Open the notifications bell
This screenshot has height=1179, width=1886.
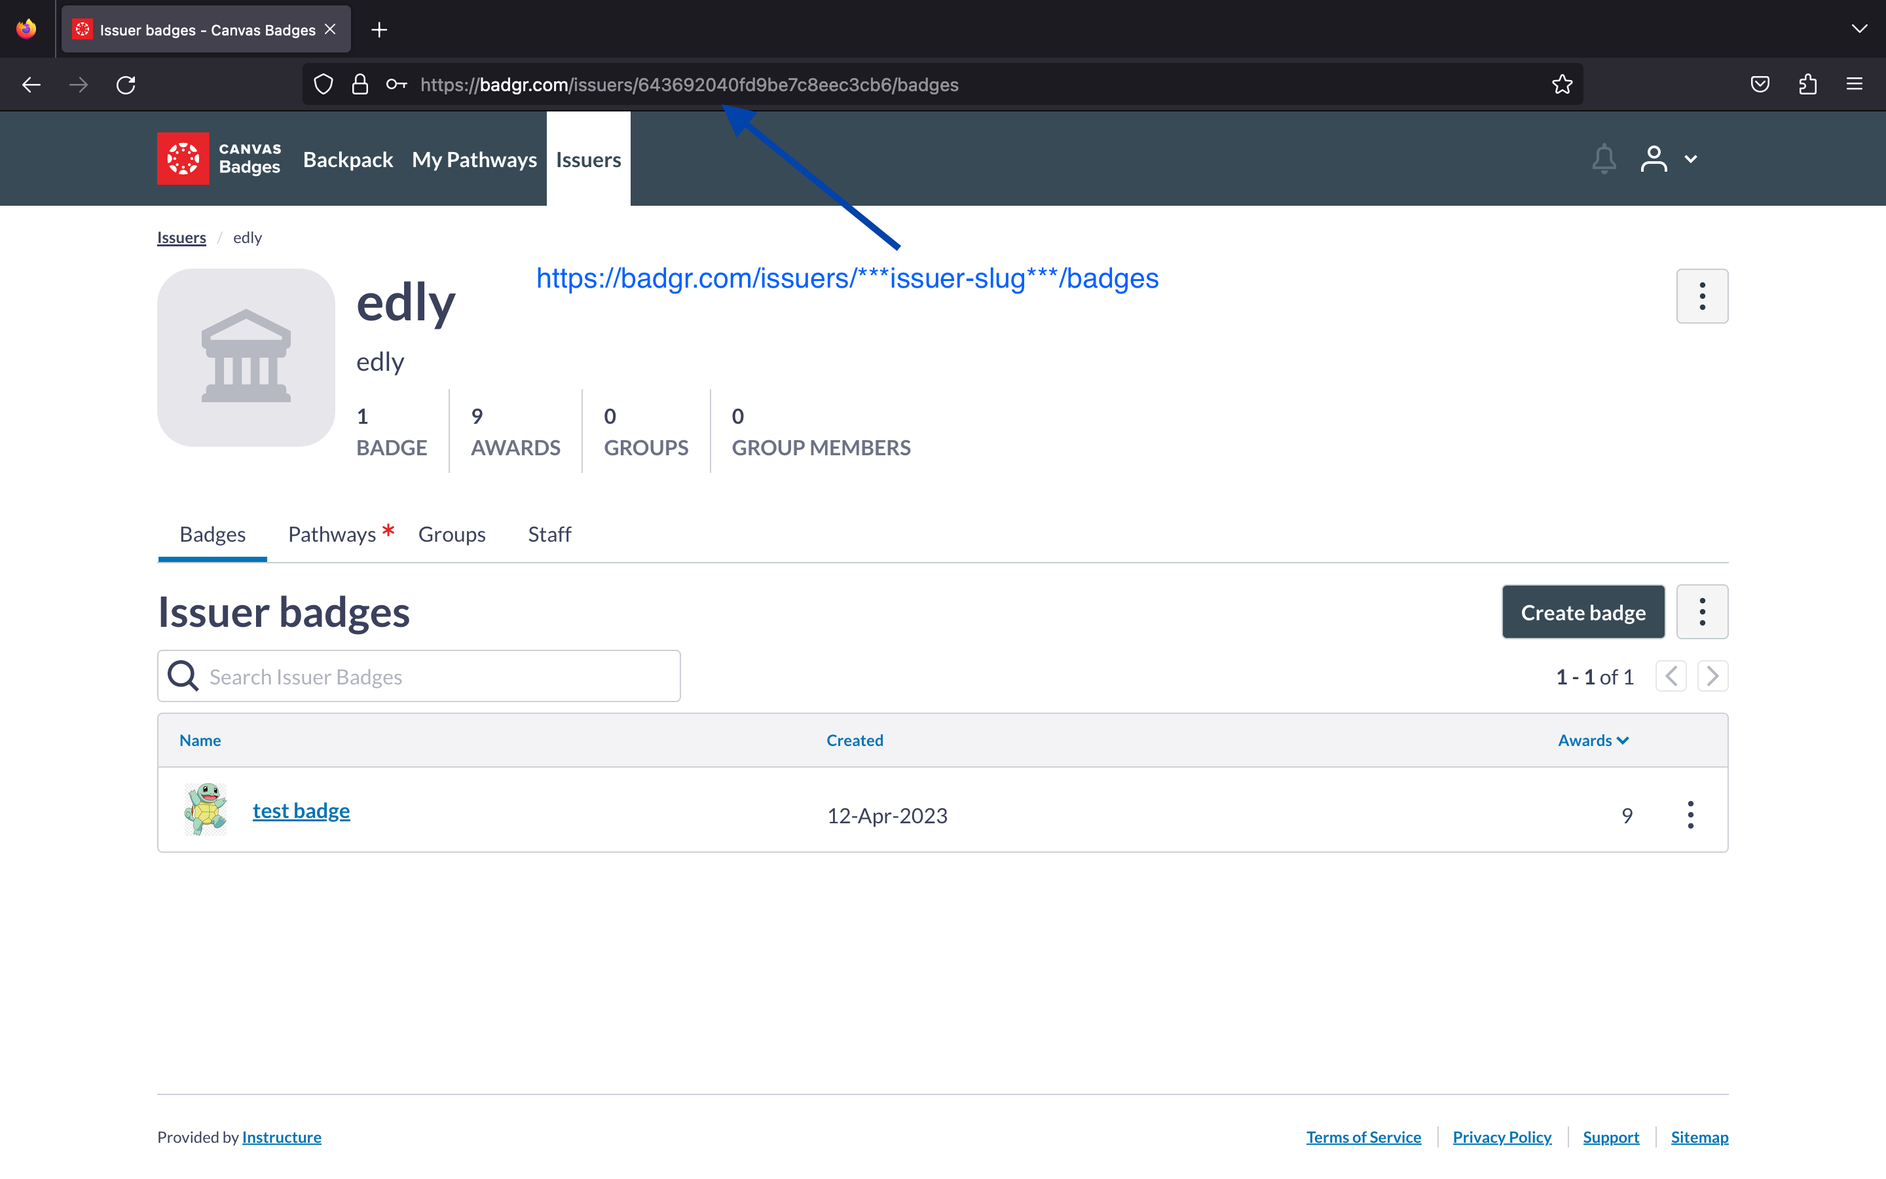pos(1603,158)
